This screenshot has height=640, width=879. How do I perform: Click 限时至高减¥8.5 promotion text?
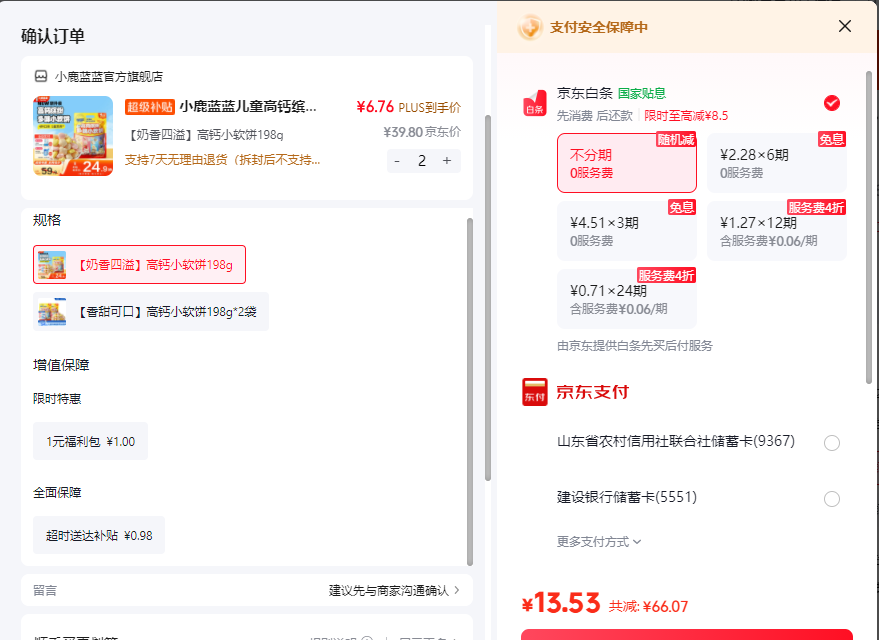pyautogui.click(x=686, y=116)
